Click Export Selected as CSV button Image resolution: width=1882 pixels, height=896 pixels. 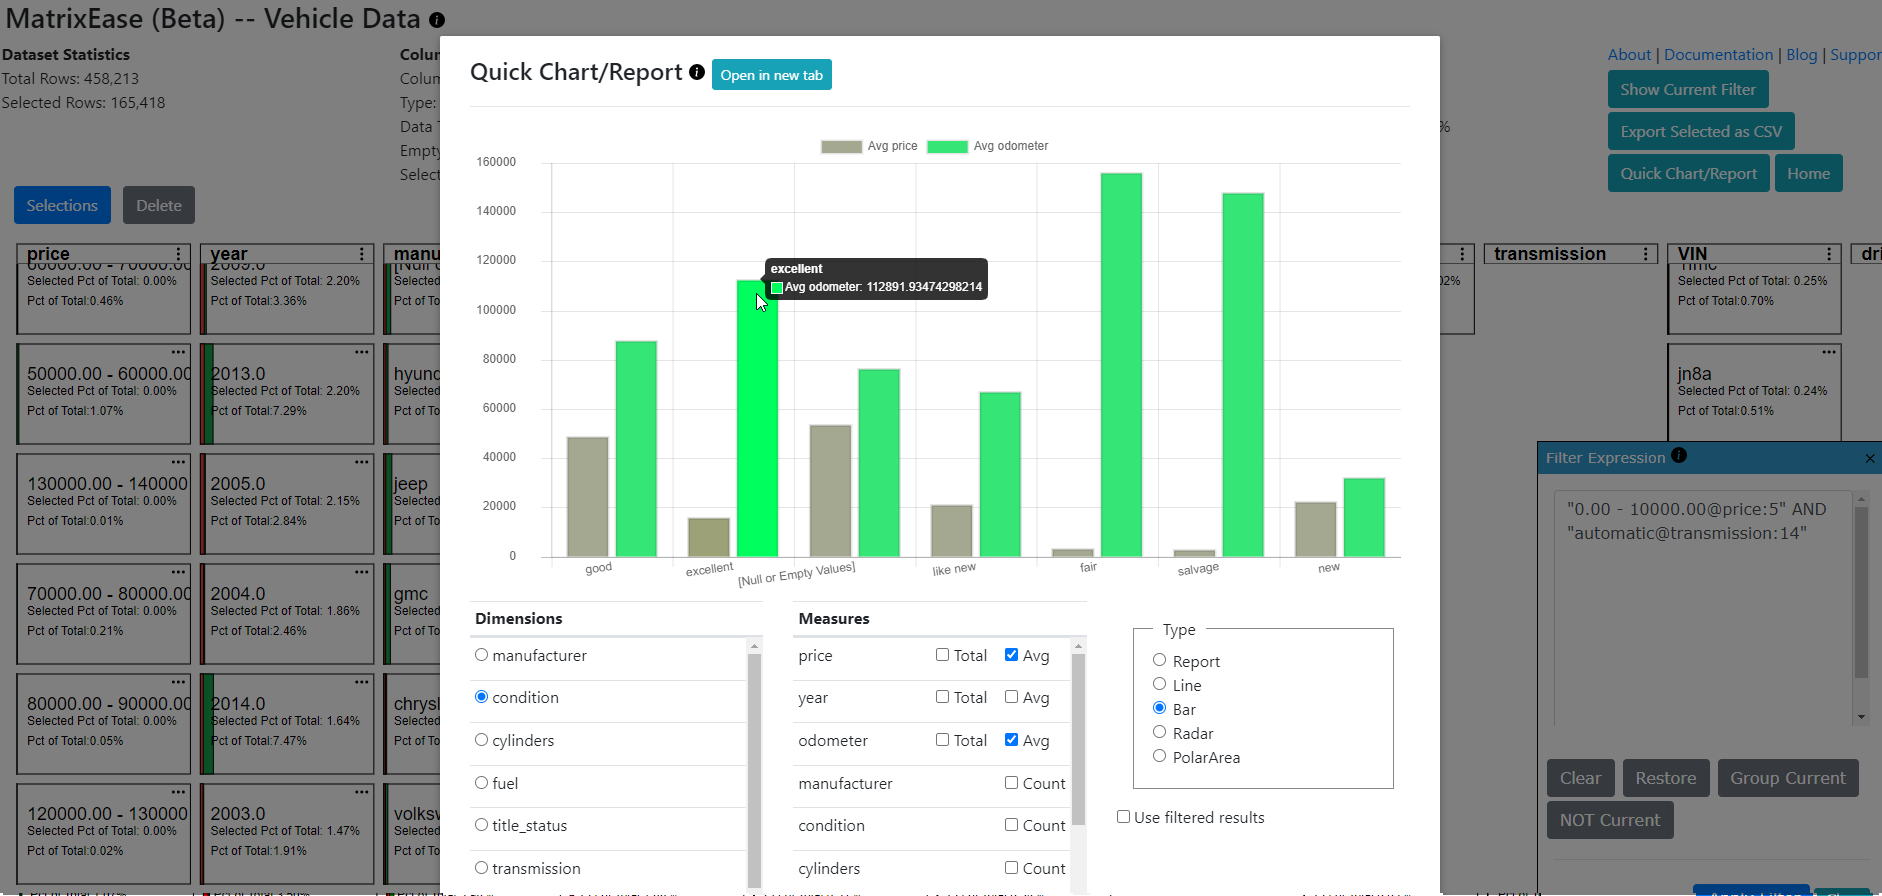click(x=1700, y=132)
